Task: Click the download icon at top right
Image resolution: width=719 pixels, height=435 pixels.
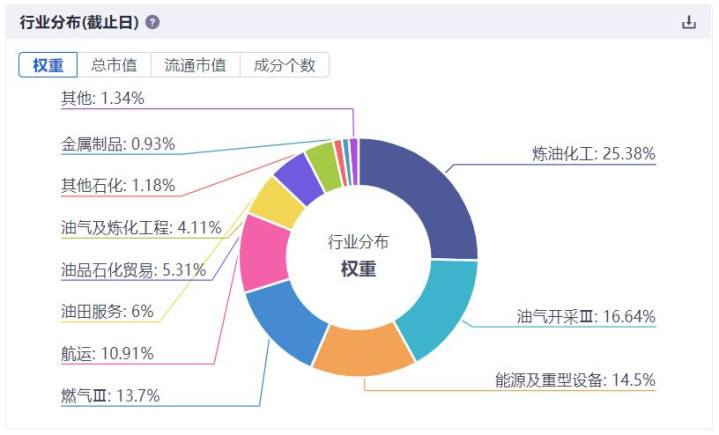Action: click(x=689, y=22)
